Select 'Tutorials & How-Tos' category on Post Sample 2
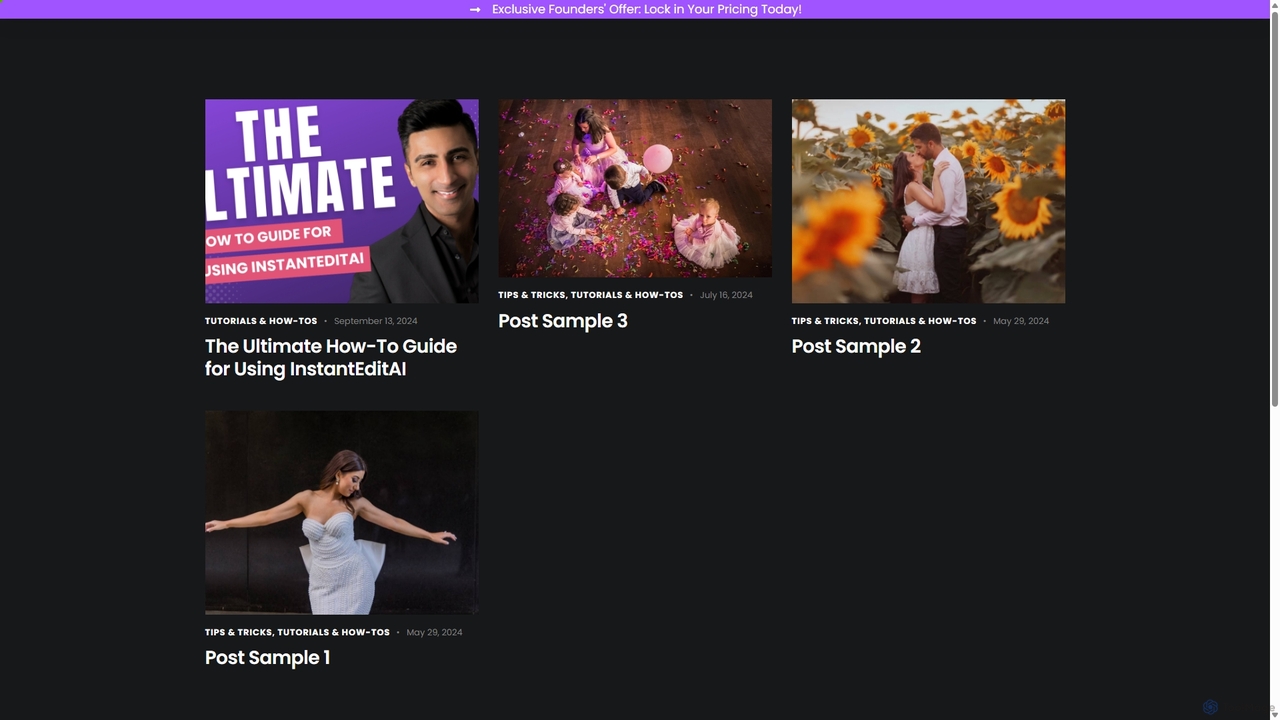Viewport: 1280px width, 720px height. [x=920, y=321]
